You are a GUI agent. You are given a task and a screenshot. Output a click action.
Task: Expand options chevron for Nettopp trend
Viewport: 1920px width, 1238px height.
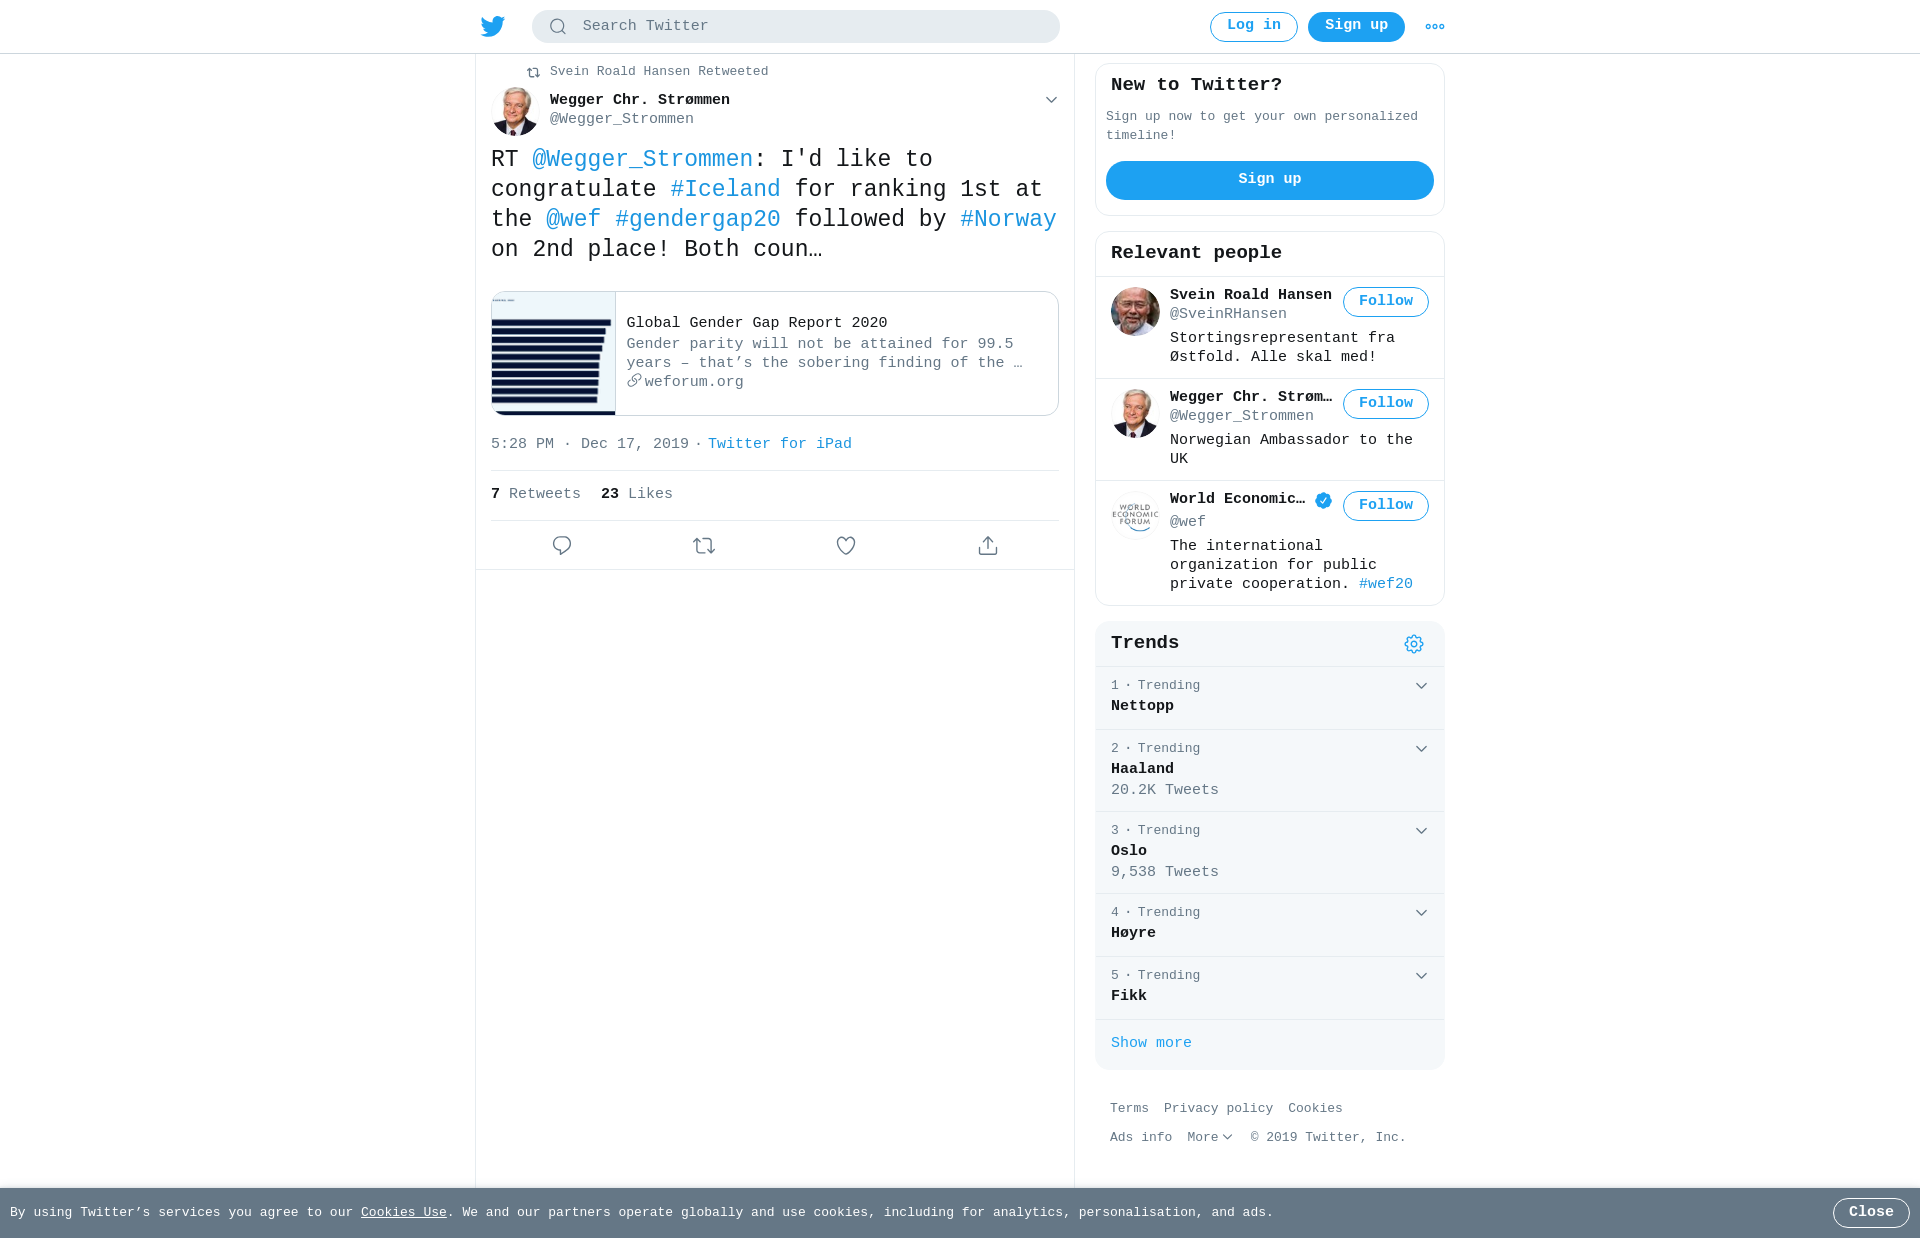pyautogui.click(x=1421, y=686)
